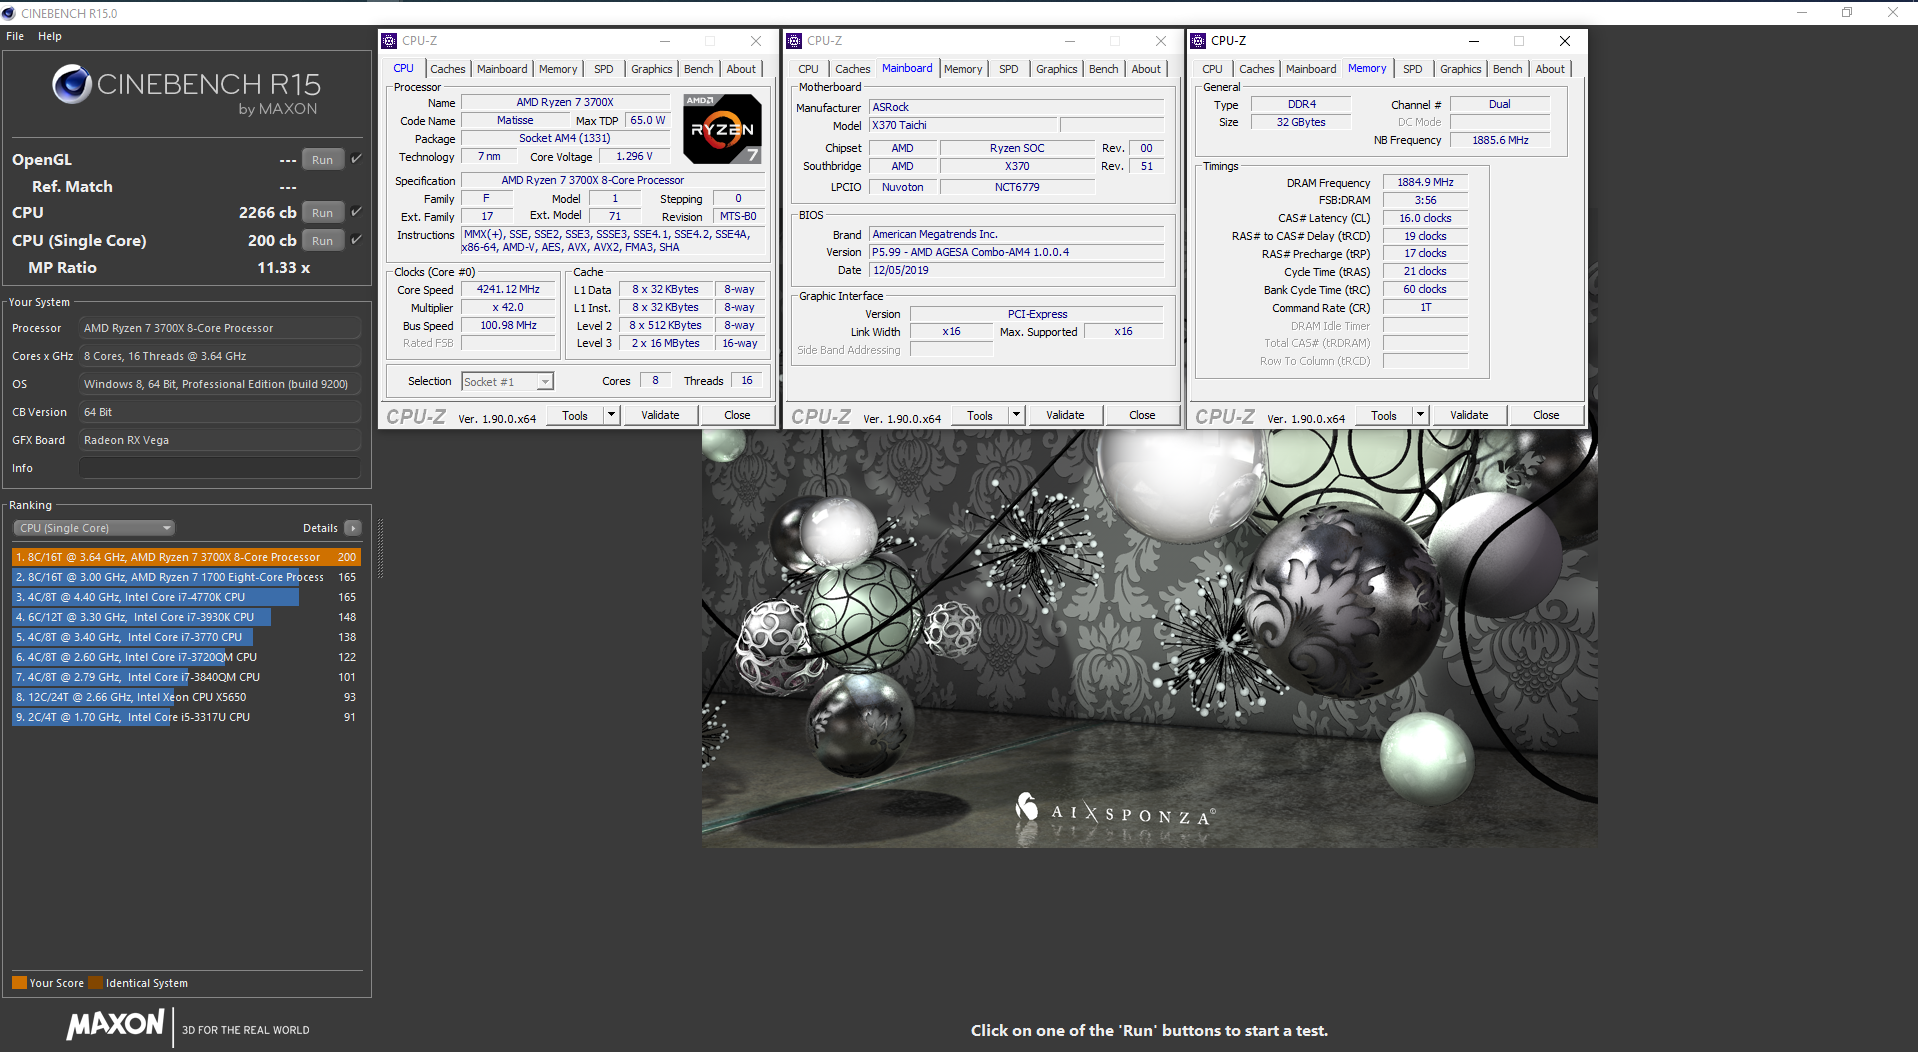1918x1052 pixels.
Task: Click Close button in first CPU-Z window
Action: coord(737,415)
